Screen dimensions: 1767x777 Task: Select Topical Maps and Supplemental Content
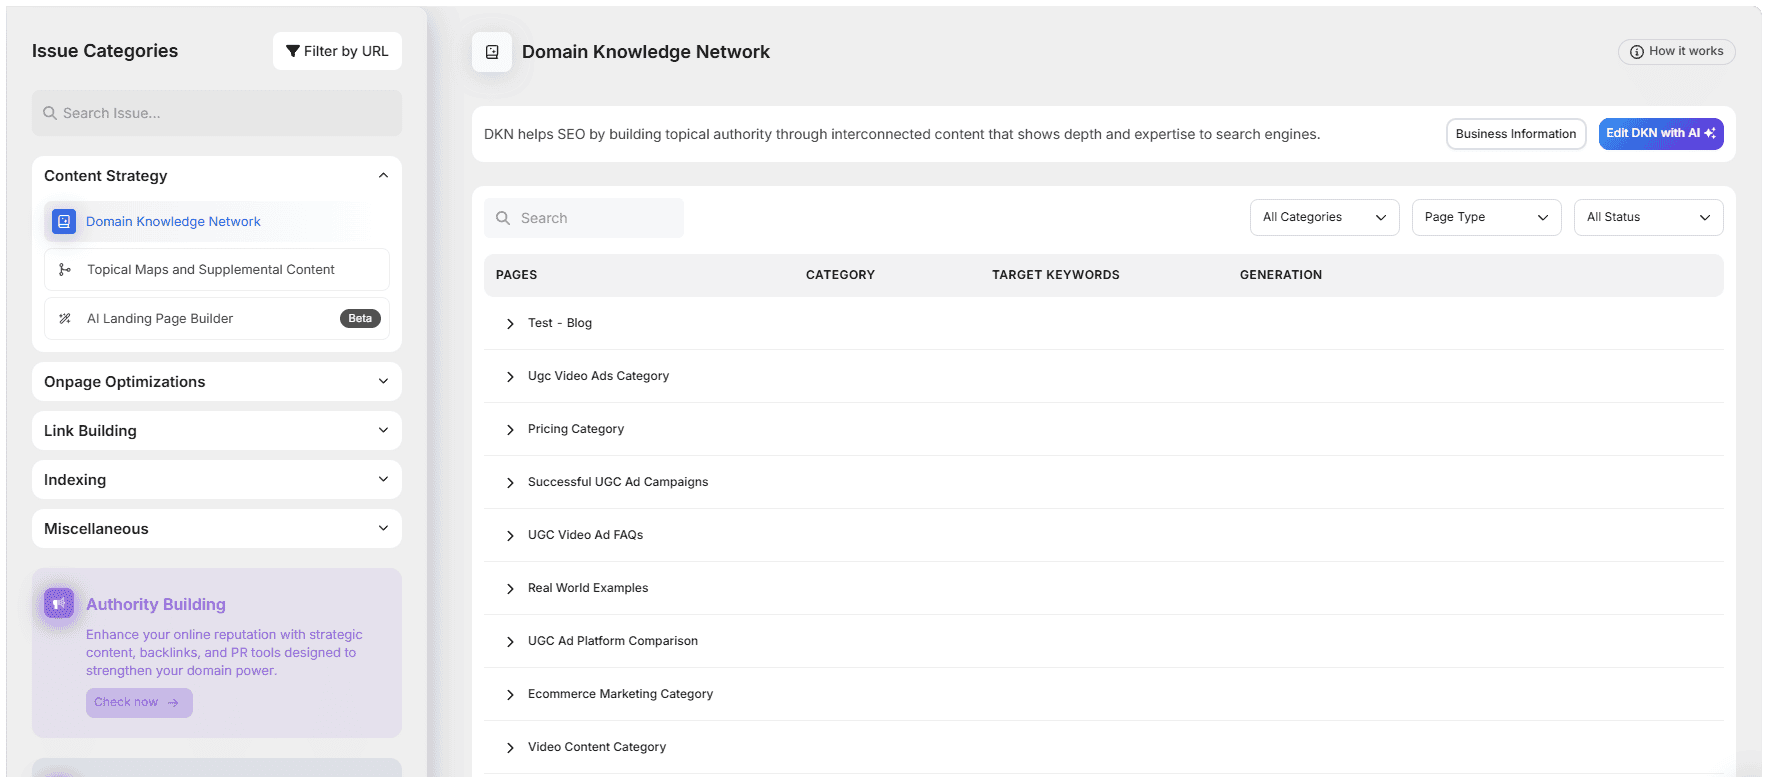tap(211, 270)
